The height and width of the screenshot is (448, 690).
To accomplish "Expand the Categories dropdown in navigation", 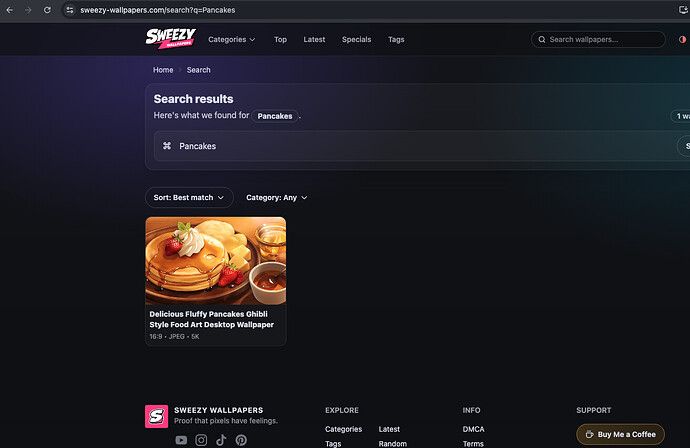I will [231, 40].
